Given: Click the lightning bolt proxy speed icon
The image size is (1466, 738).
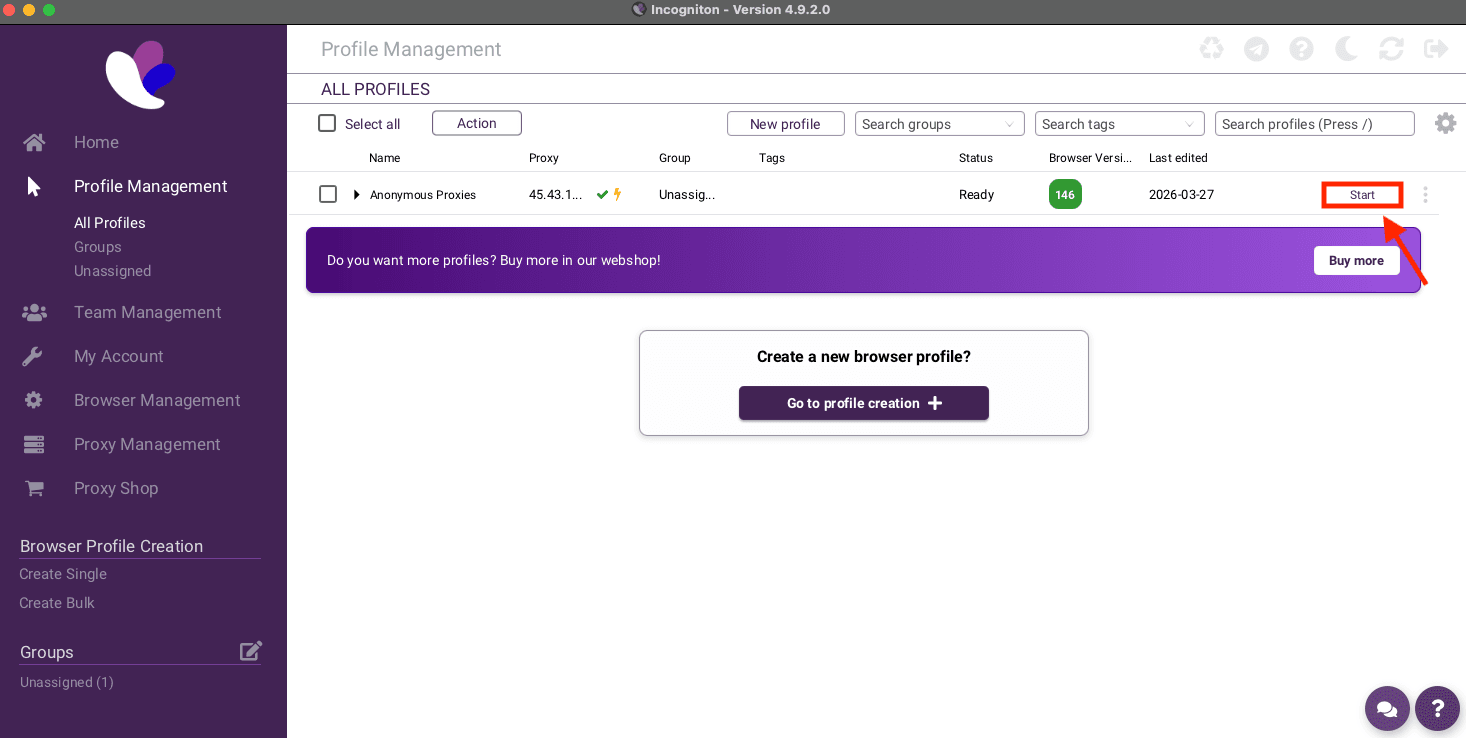Looking at the screenshot, I should tap(618, 194).
